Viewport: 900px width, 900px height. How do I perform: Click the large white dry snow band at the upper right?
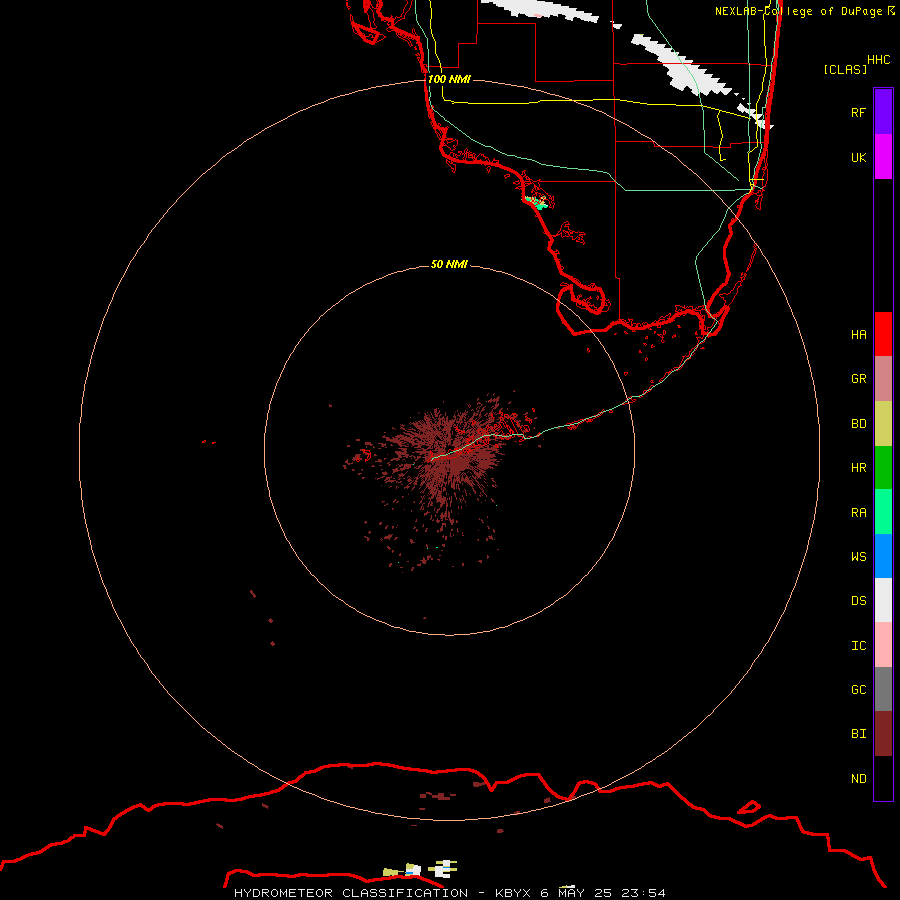point(683,63)
